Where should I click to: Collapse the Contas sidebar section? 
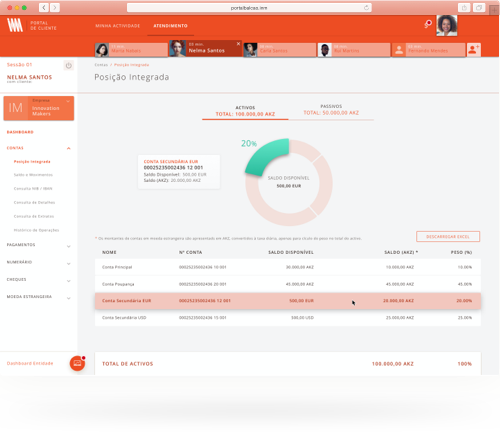[69, 148]
